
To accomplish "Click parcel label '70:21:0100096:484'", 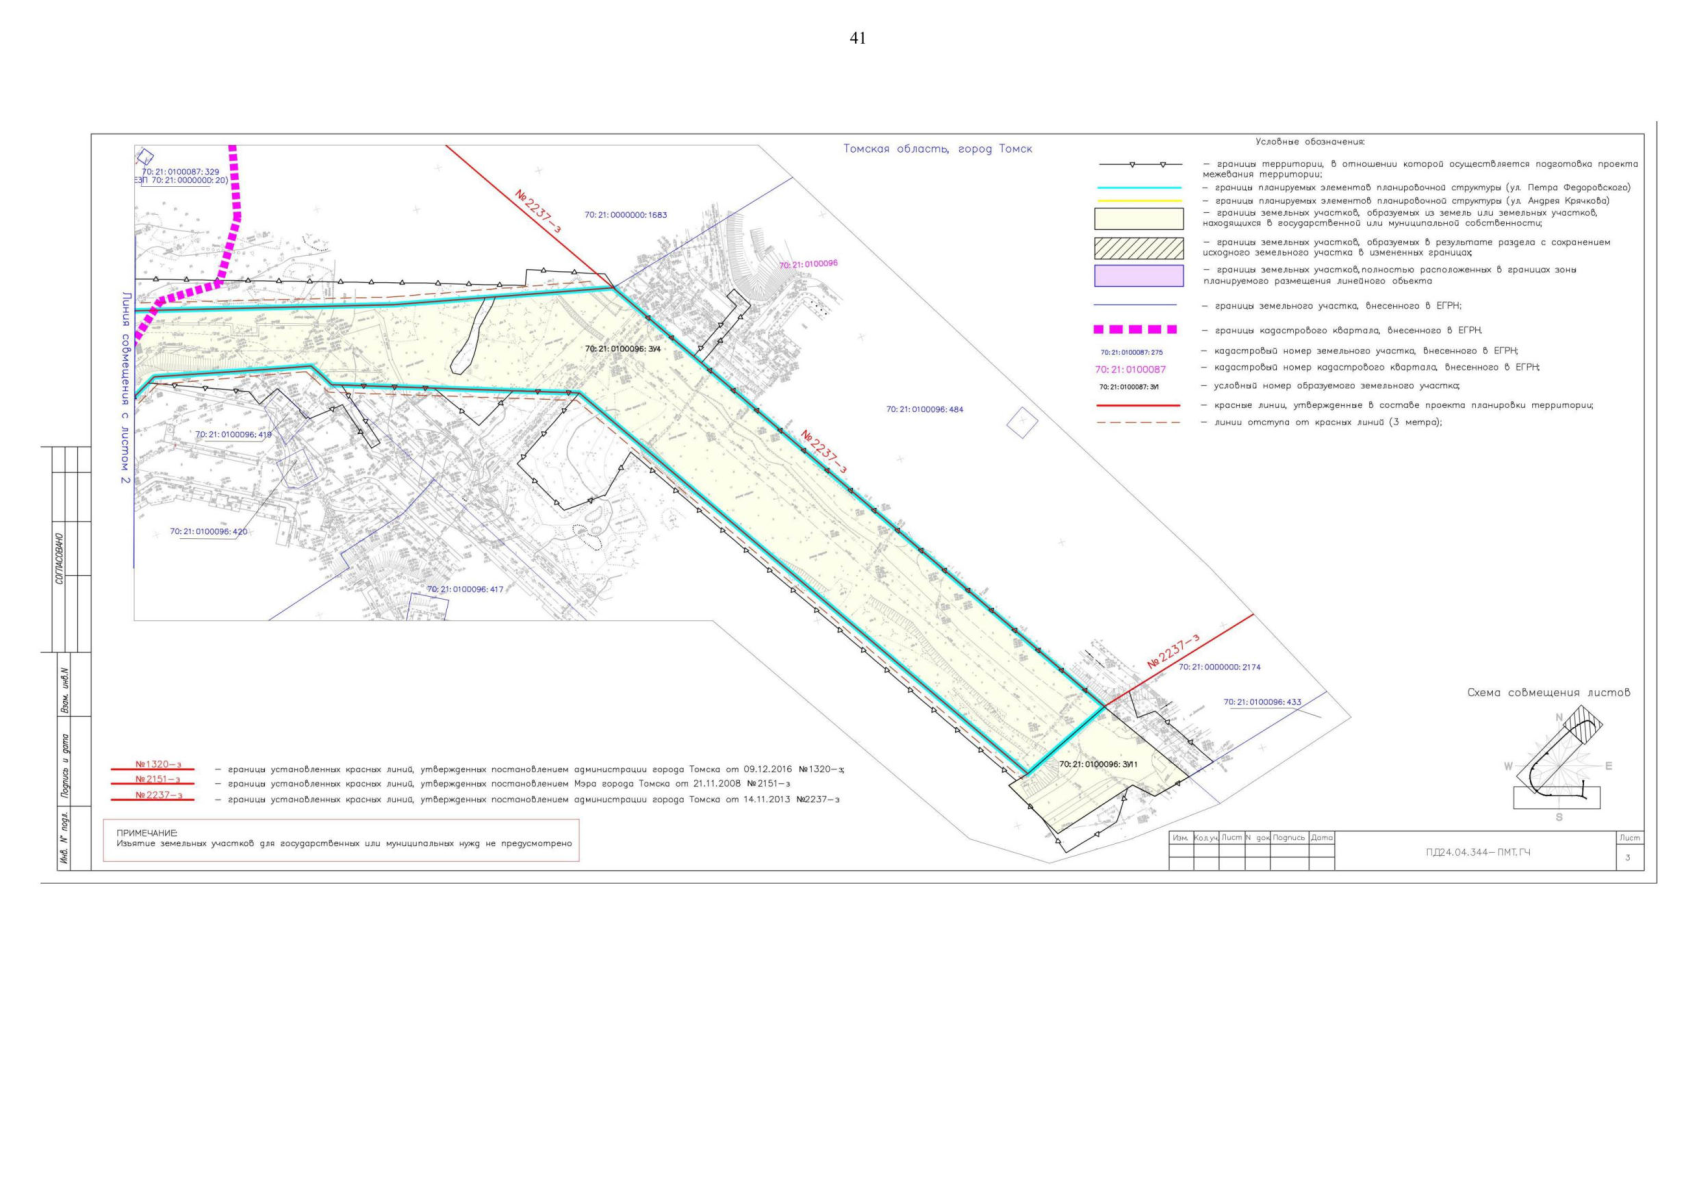I will (x=925, y=409).
